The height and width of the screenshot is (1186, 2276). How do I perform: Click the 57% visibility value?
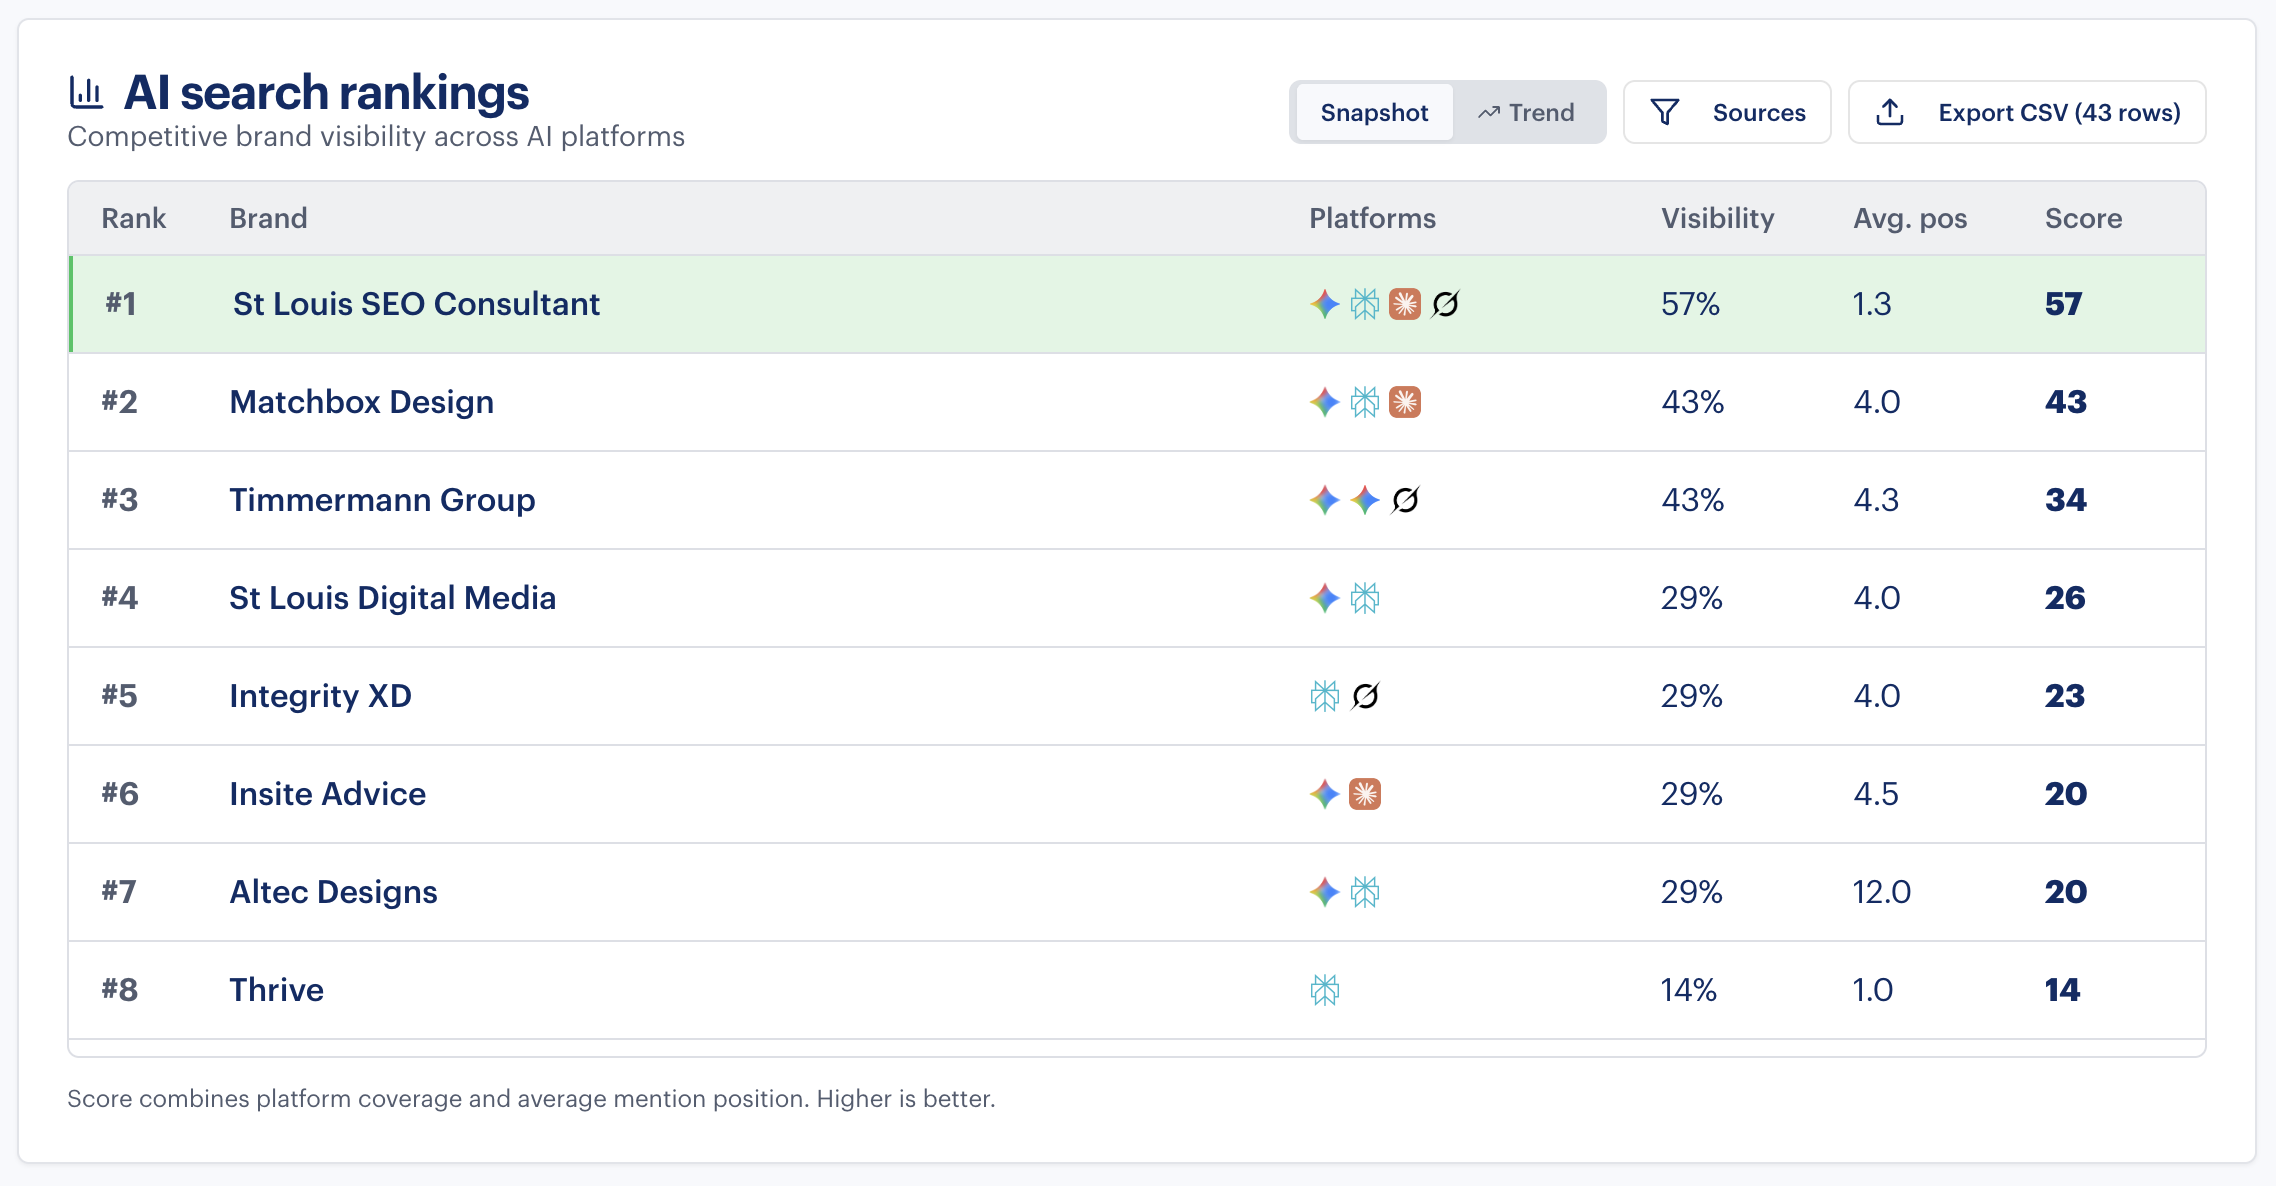1690,304
